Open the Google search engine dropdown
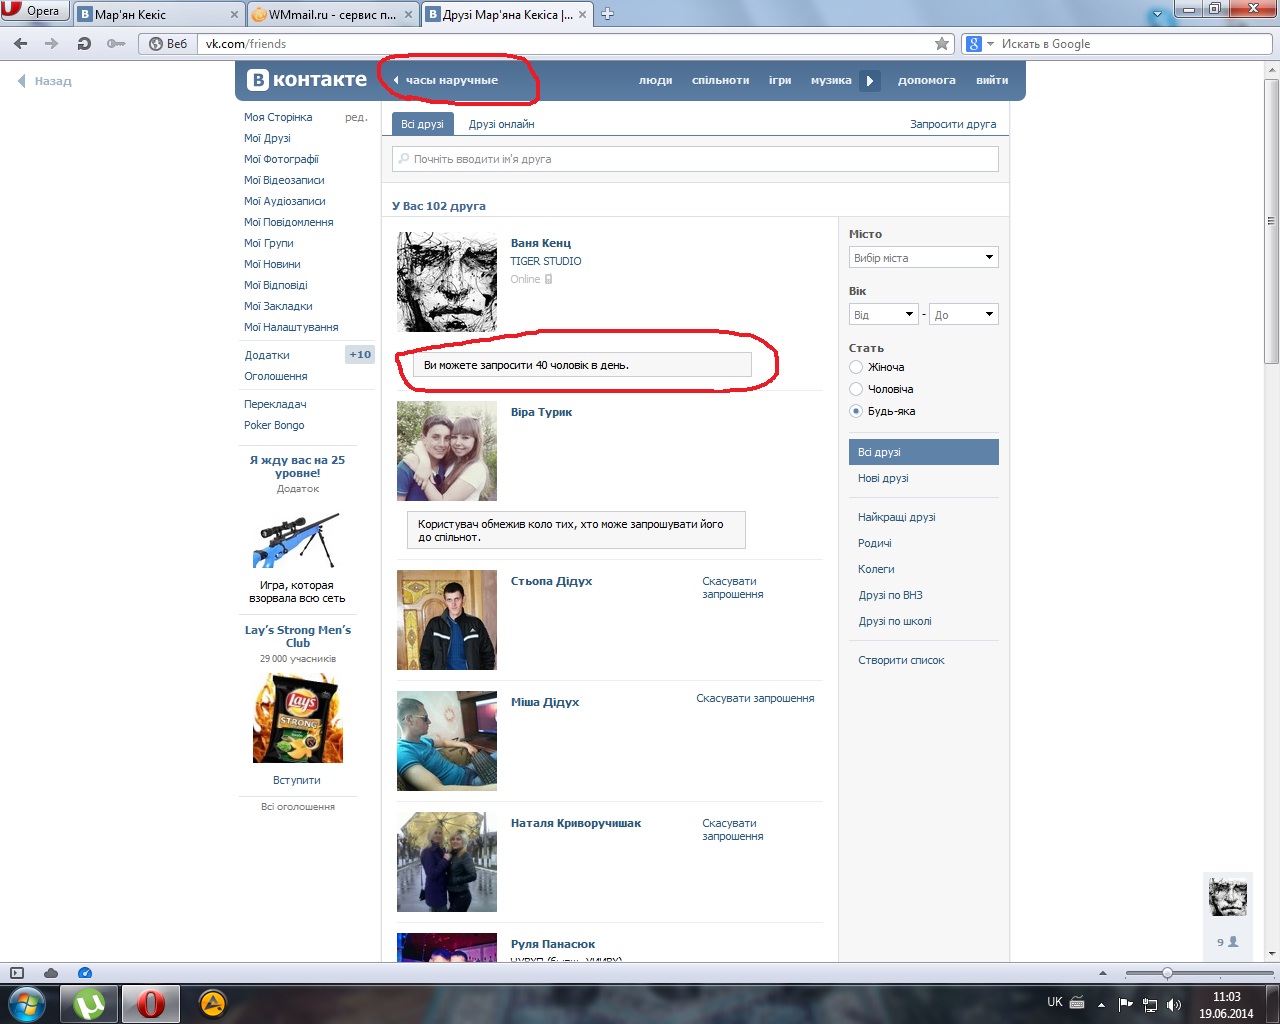Viewport: 1280px width, 1024px height. click(979, 44)
